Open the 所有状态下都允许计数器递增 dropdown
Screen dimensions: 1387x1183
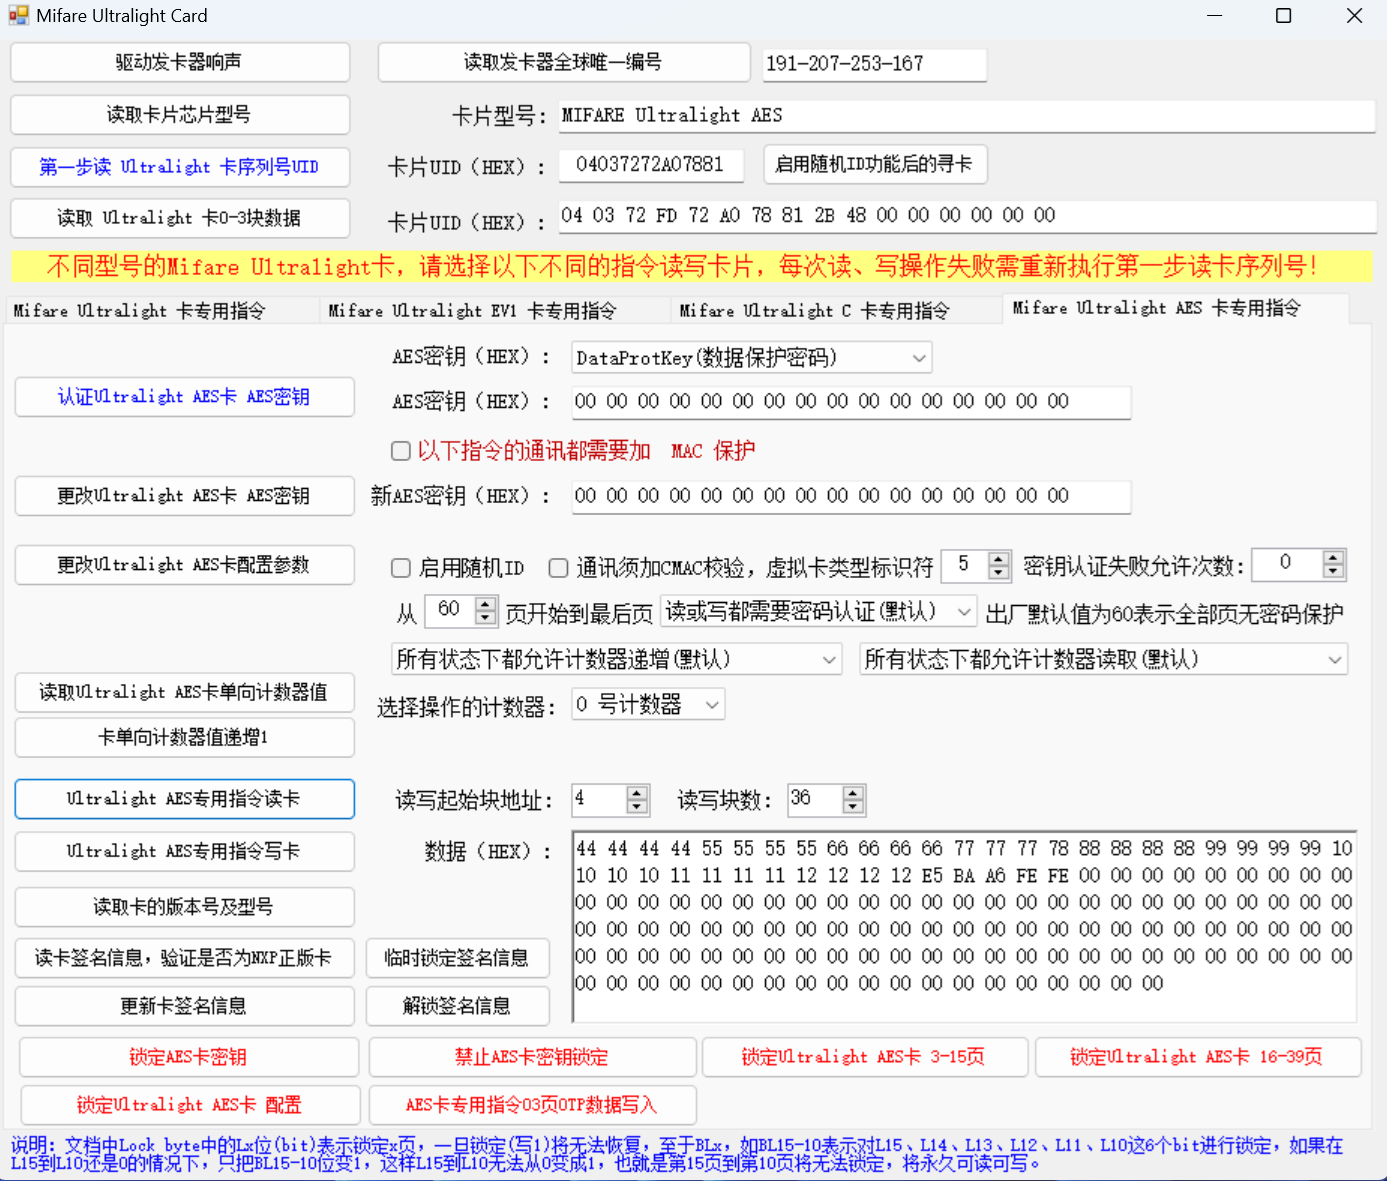pos(828,660)
